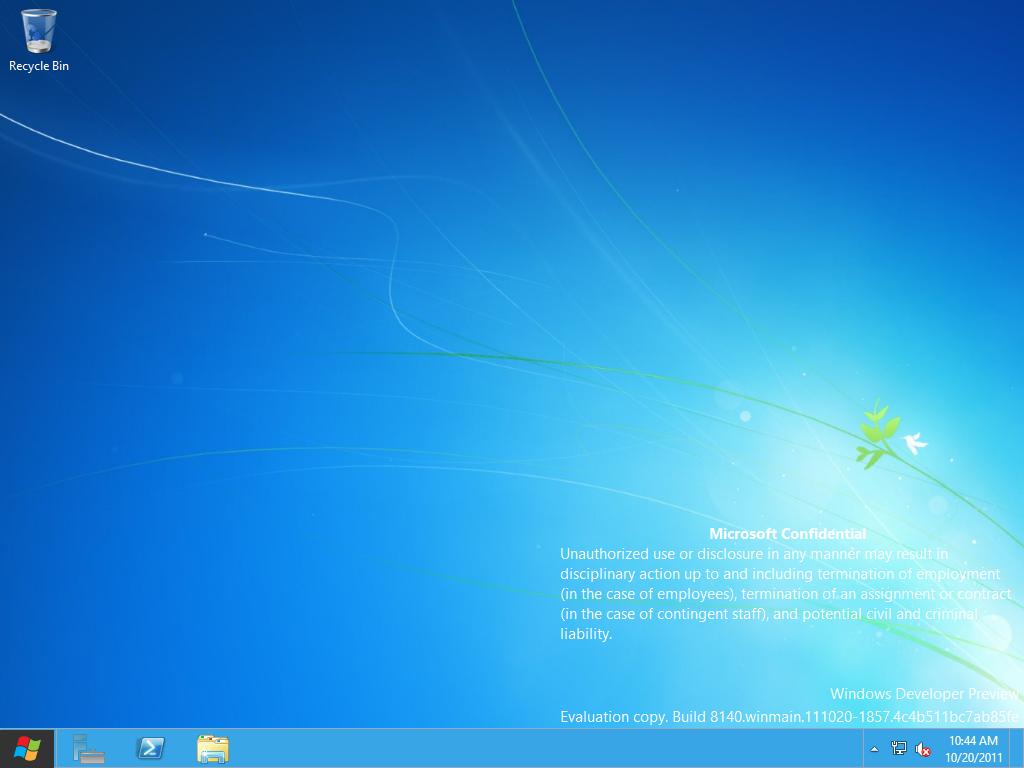This screenshot has height=768, width=1024.
Task: Open Windows Explorer folder icon in taskbar
Action: [212, 748]
